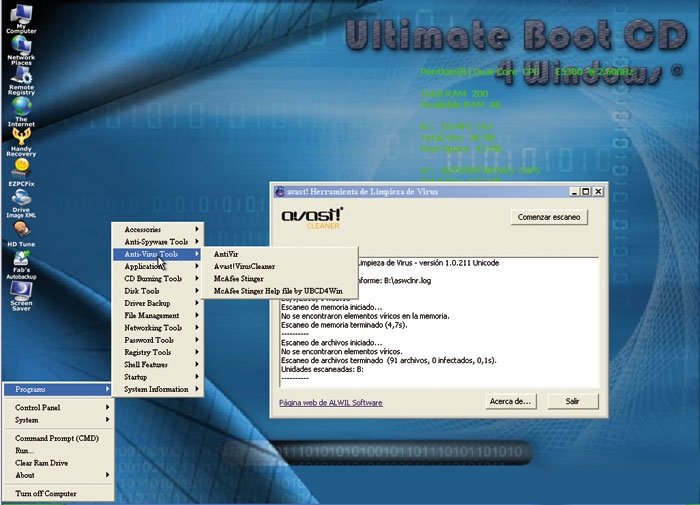Minimize the avast! cleaner window

(x=575, y=192)
